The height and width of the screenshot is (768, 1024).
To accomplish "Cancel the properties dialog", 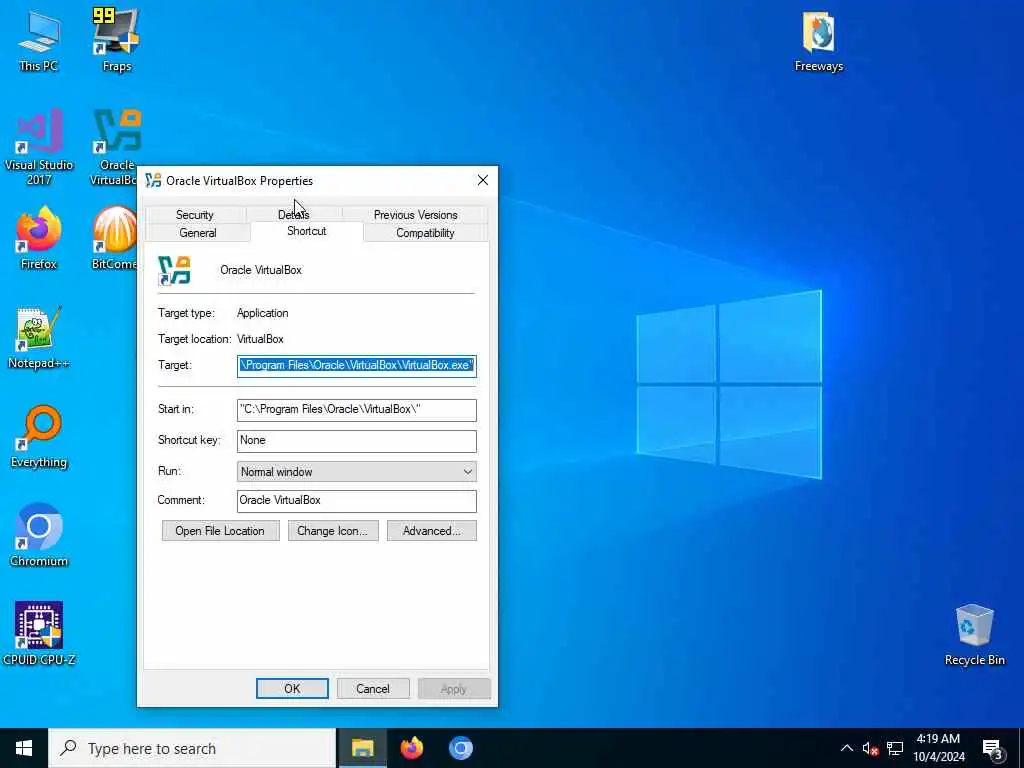I will (373, 688).
